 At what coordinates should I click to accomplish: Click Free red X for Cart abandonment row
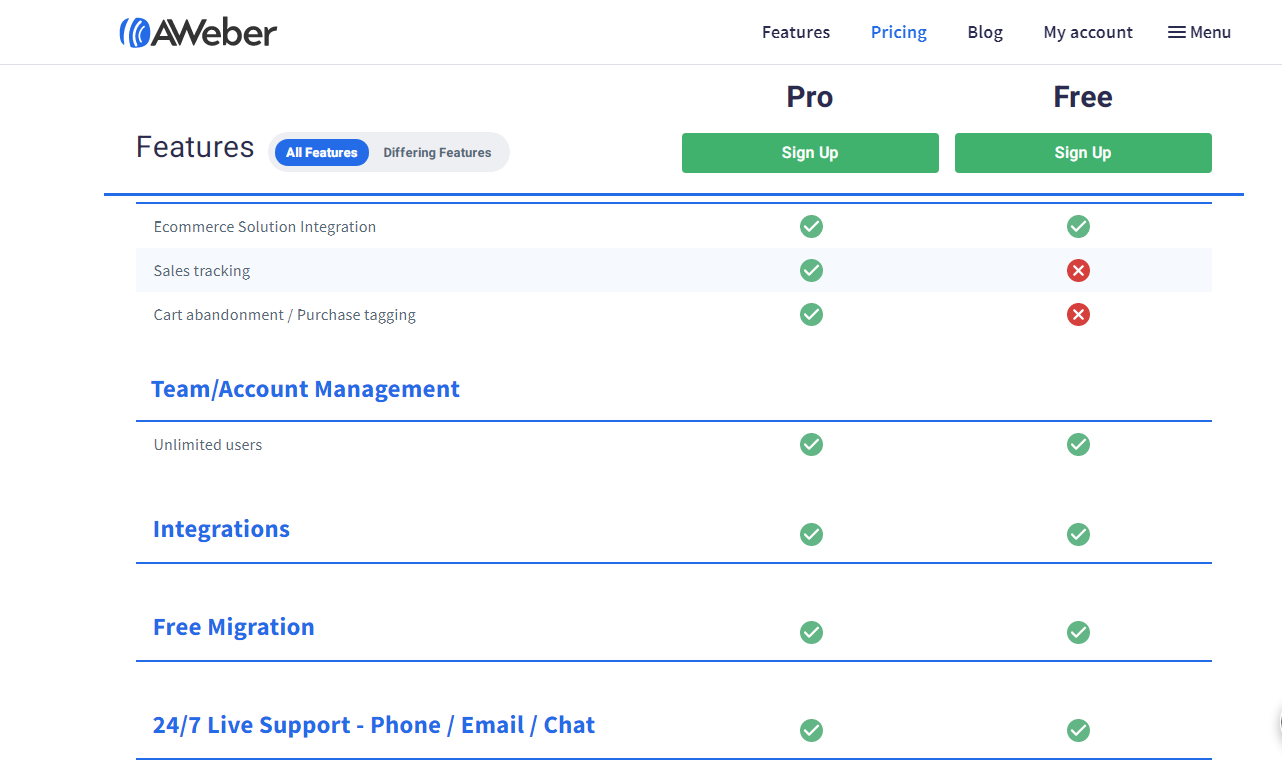pos(1078,314)
